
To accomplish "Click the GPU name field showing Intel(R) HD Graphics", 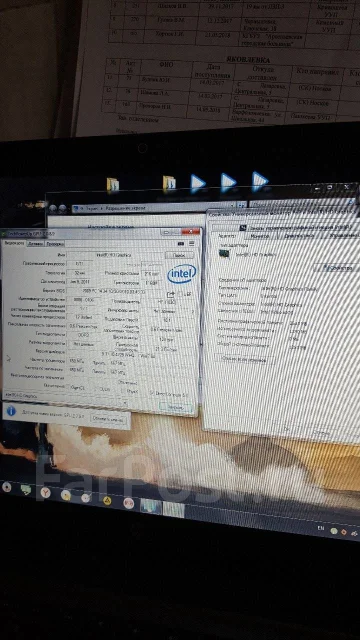I will tap(114, 255).
